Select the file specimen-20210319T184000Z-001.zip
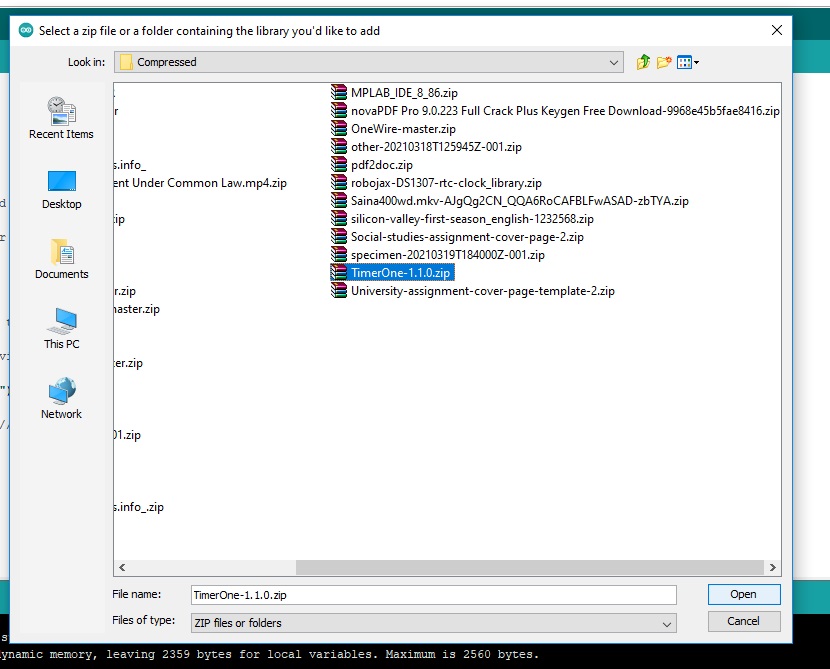 click(x=448, y=255)
